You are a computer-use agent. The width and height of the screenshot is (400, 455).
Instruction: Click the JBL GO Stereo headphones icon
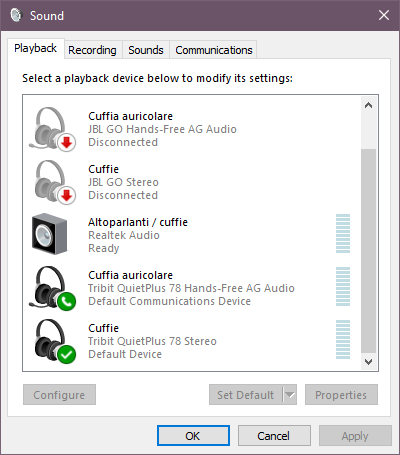point(55,182)
